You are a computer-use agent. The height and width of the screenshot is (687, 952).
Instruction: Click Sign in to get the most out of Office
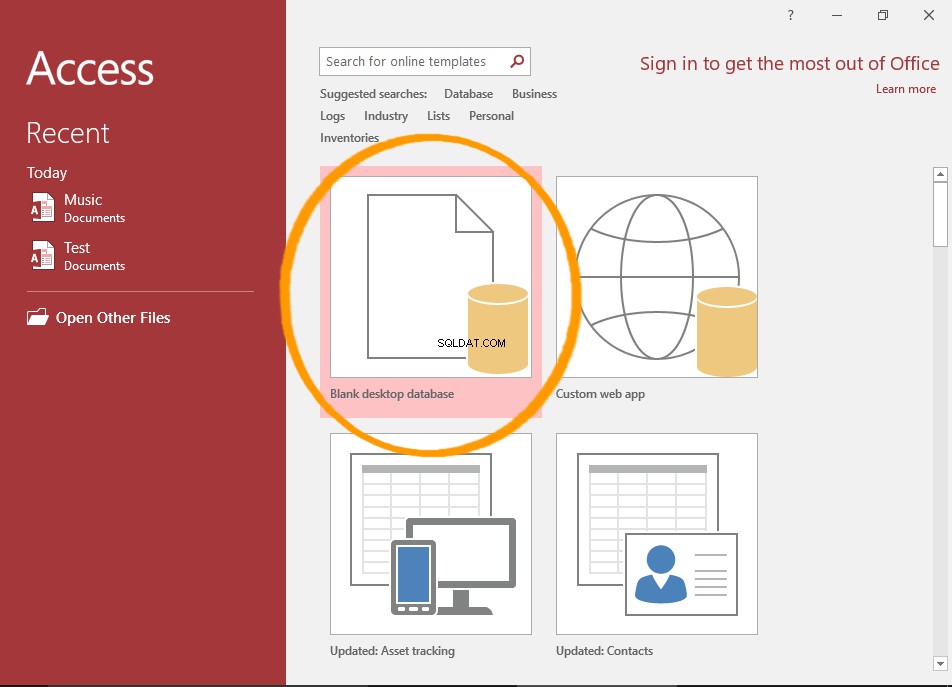(x=789, y=64)
